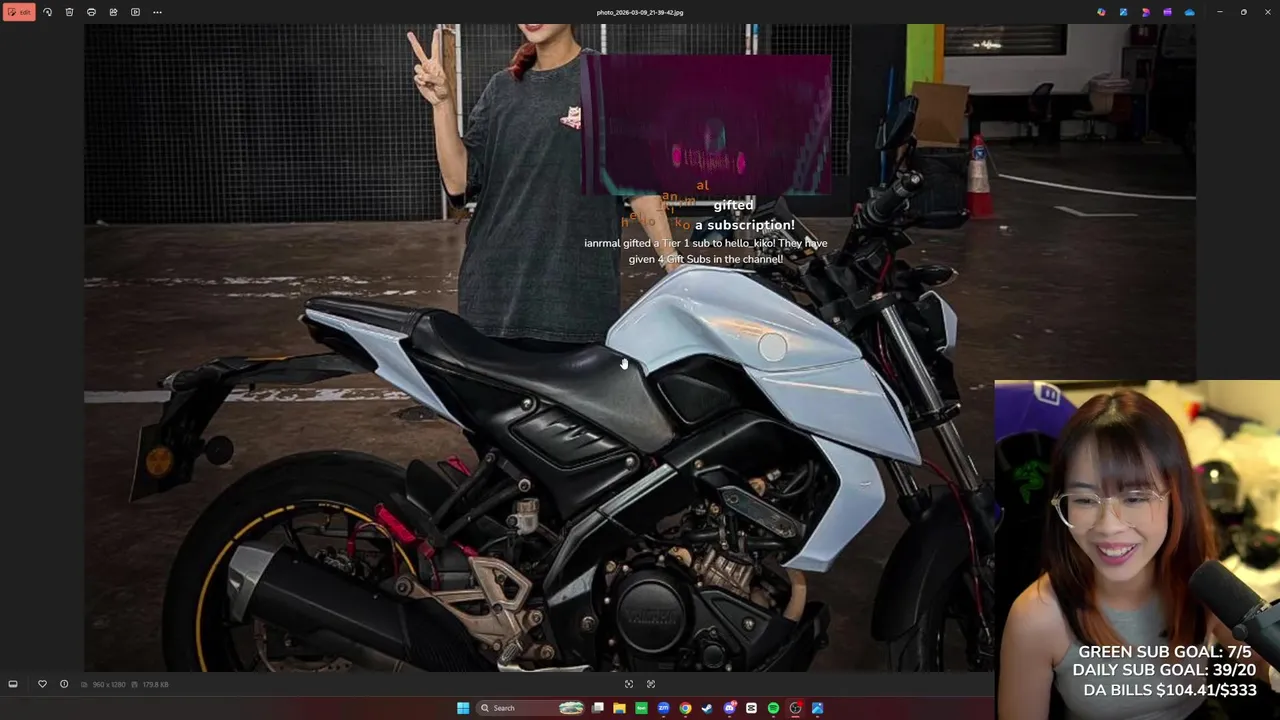Open the colorful Designer icon in title bar
The image size is (1280, 720).
point(1101,12)
